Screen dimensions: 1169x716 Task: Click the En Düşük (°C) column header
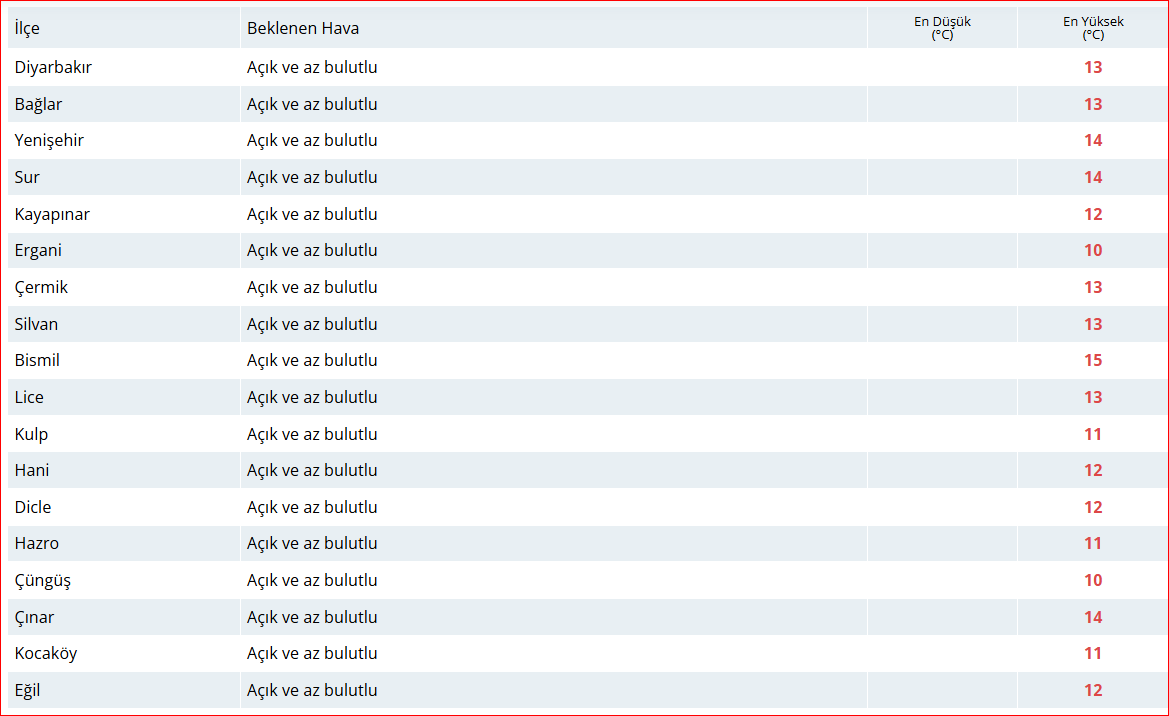pos(942,28)
